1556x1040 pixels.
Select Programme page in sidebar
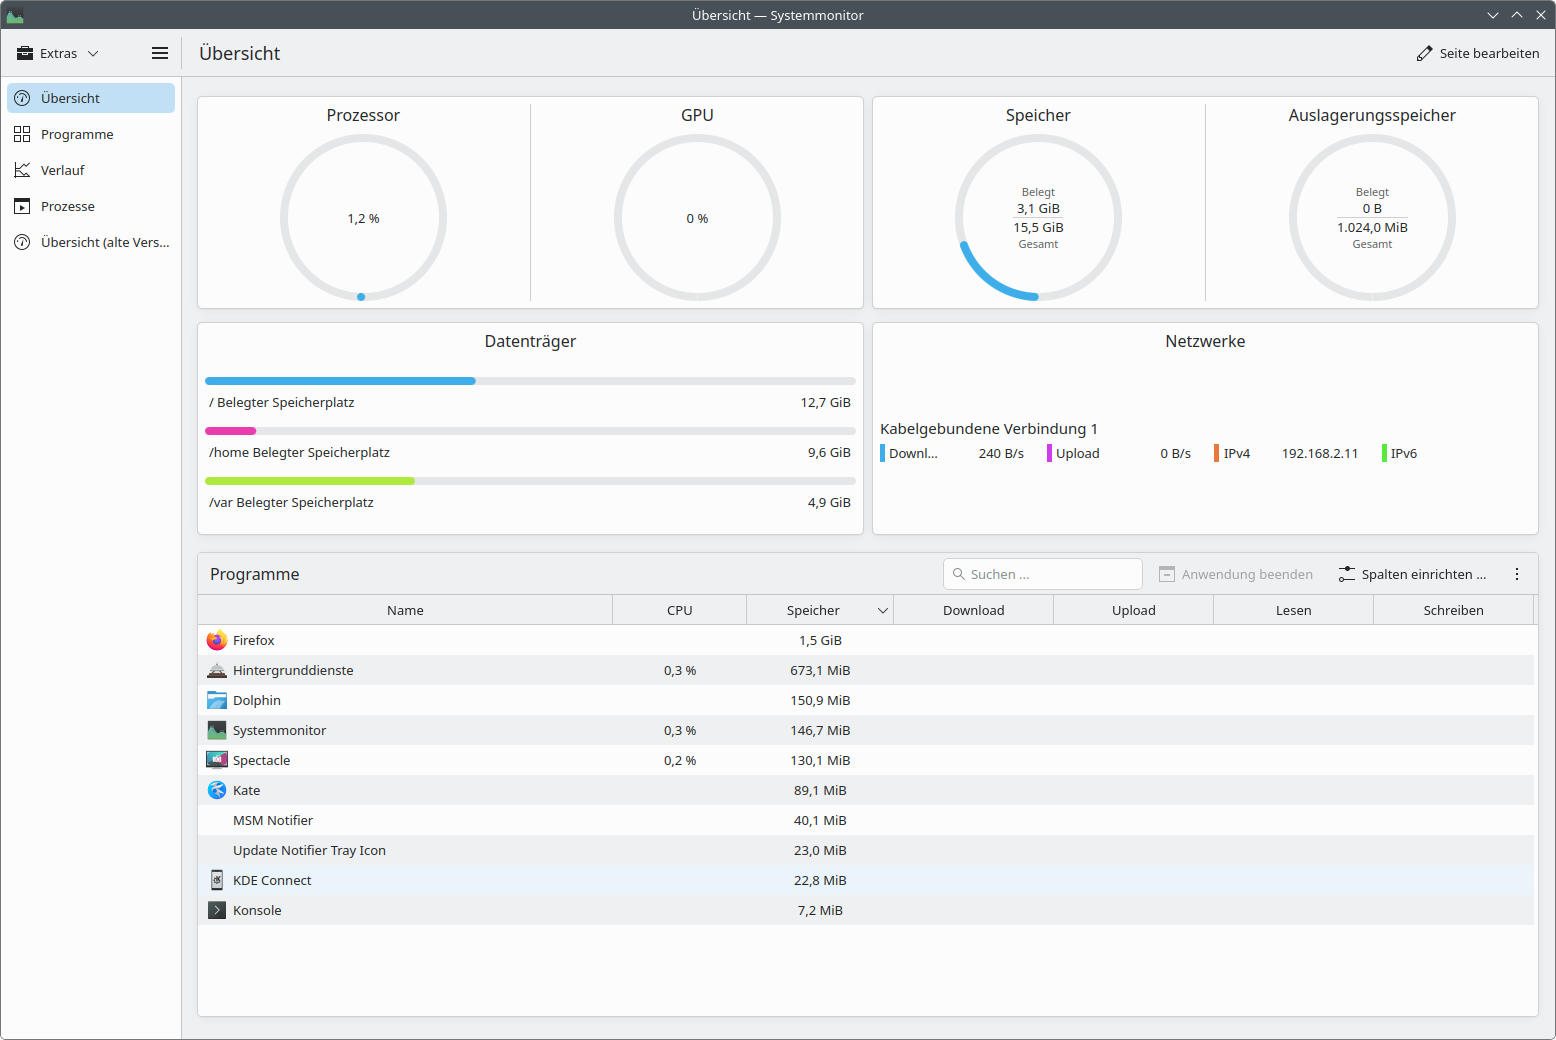click(91, 134)
